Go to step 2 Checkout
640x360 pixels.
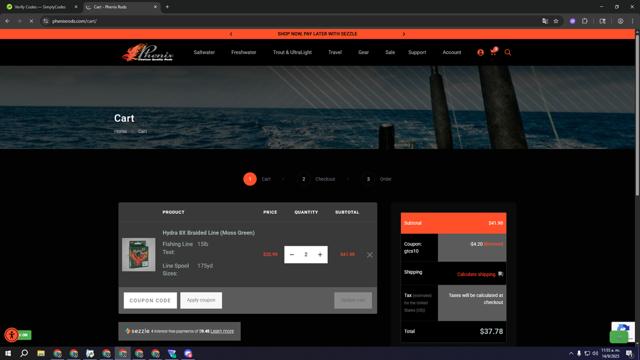(x=316, y=179)
